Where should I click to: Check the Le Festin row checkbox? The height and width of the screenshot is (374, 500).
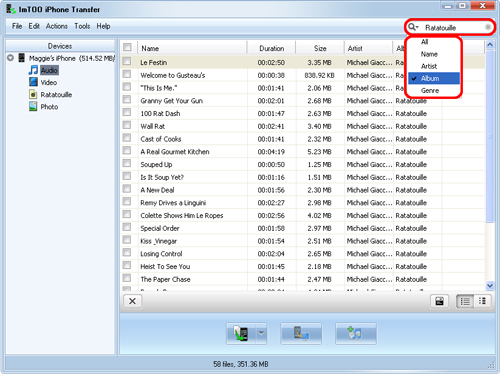tap(127, 61)
